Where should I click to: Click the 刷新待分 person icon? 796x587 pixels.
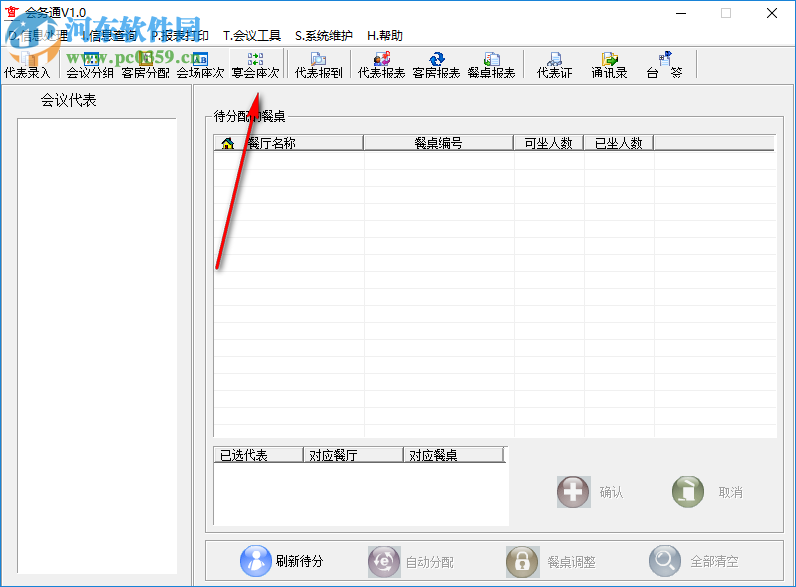pyautogui.click(x=256, y=561)
